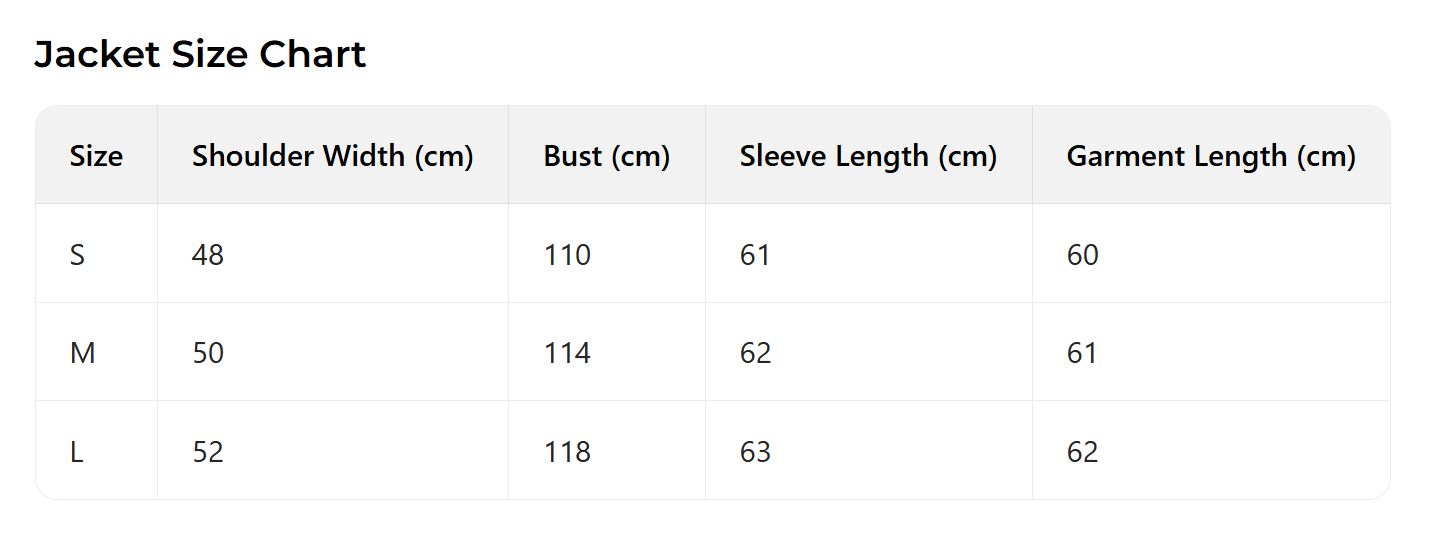Select the Size column header

(96, 156)
